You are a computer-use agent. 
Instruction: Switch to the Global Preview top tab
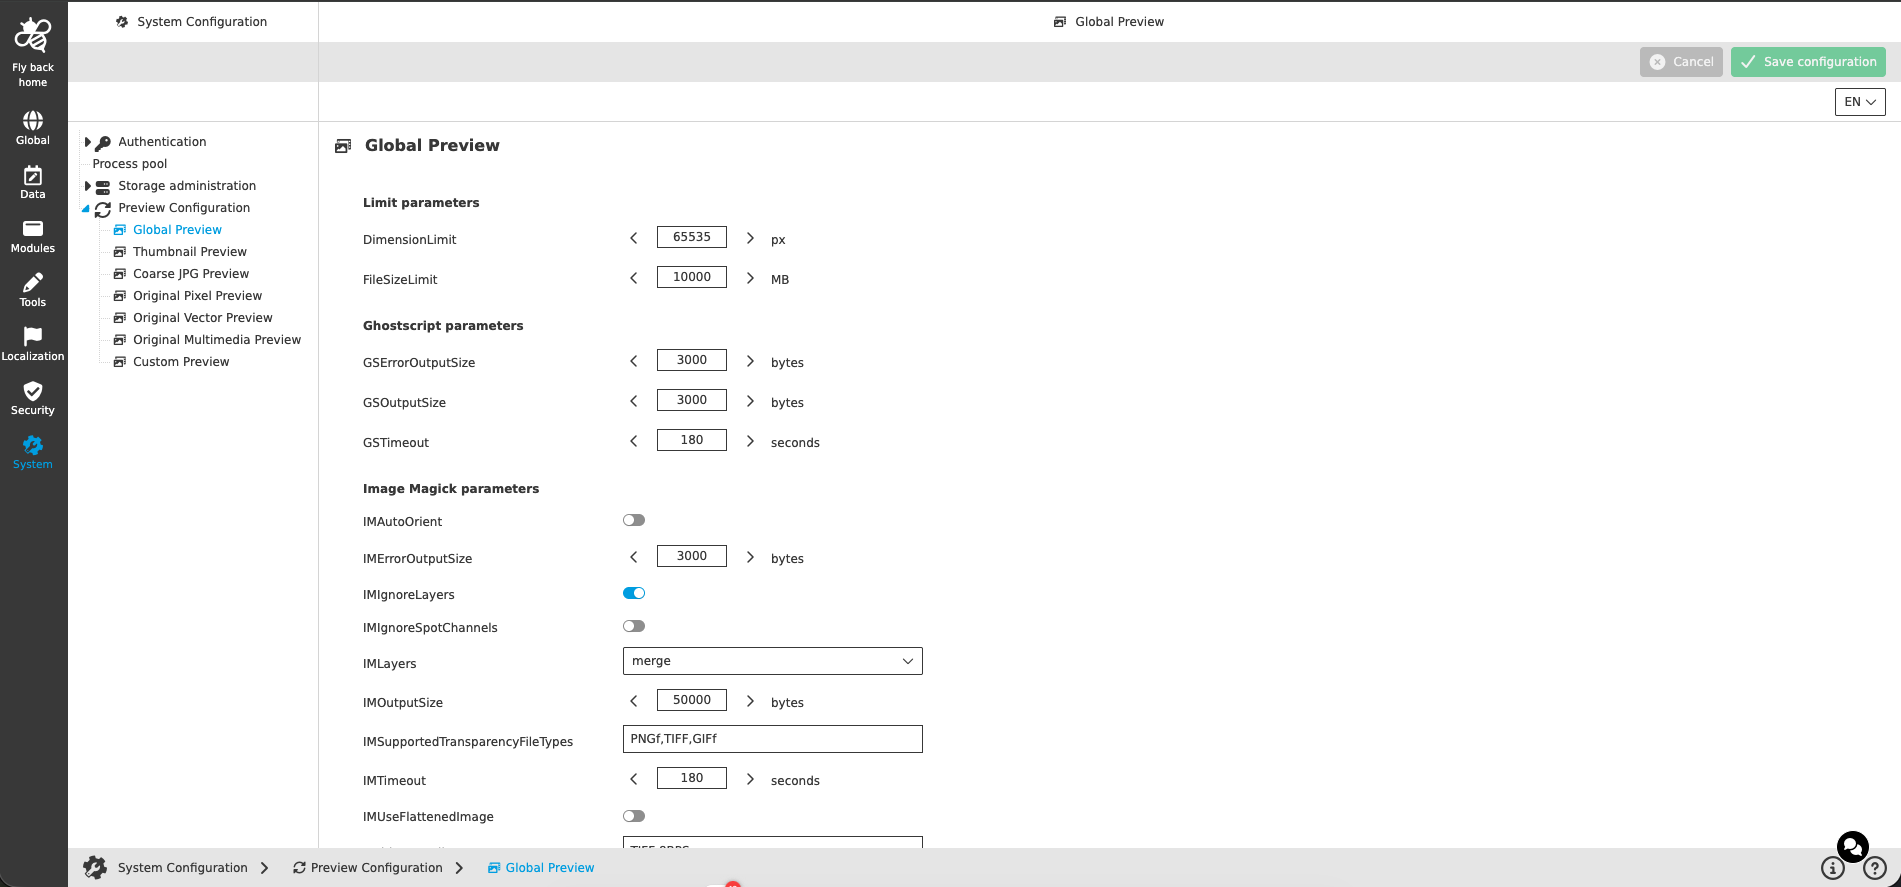click(1109, 22)
